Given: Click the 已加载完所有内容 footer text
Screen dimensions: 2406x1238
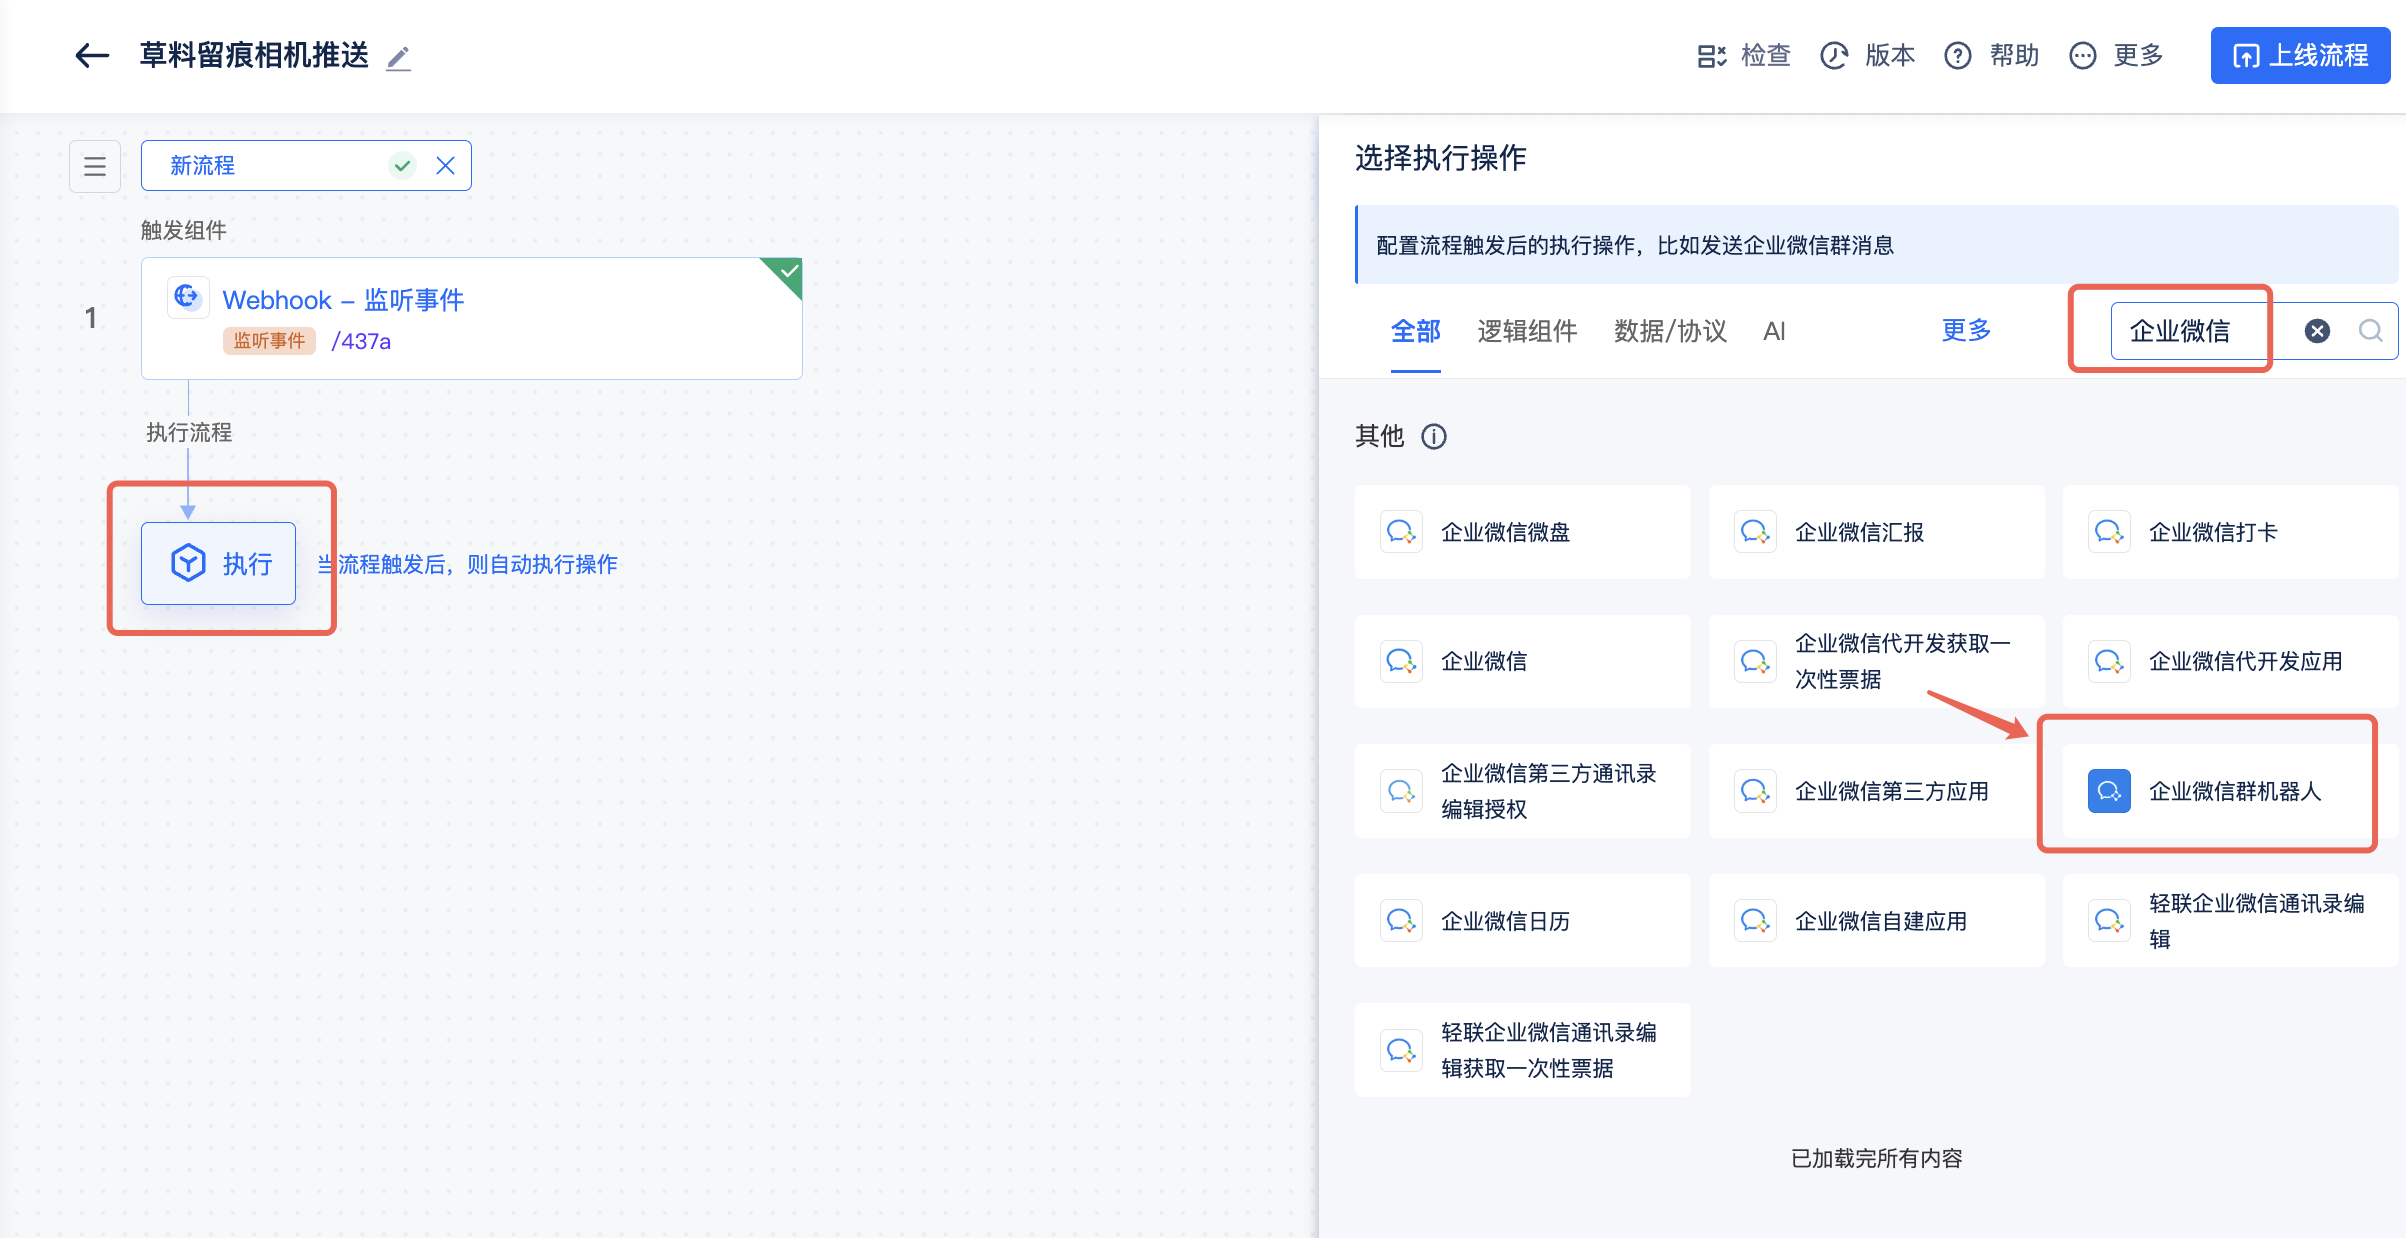Looking at the screenshot, I should (x=1876, y=1158).
